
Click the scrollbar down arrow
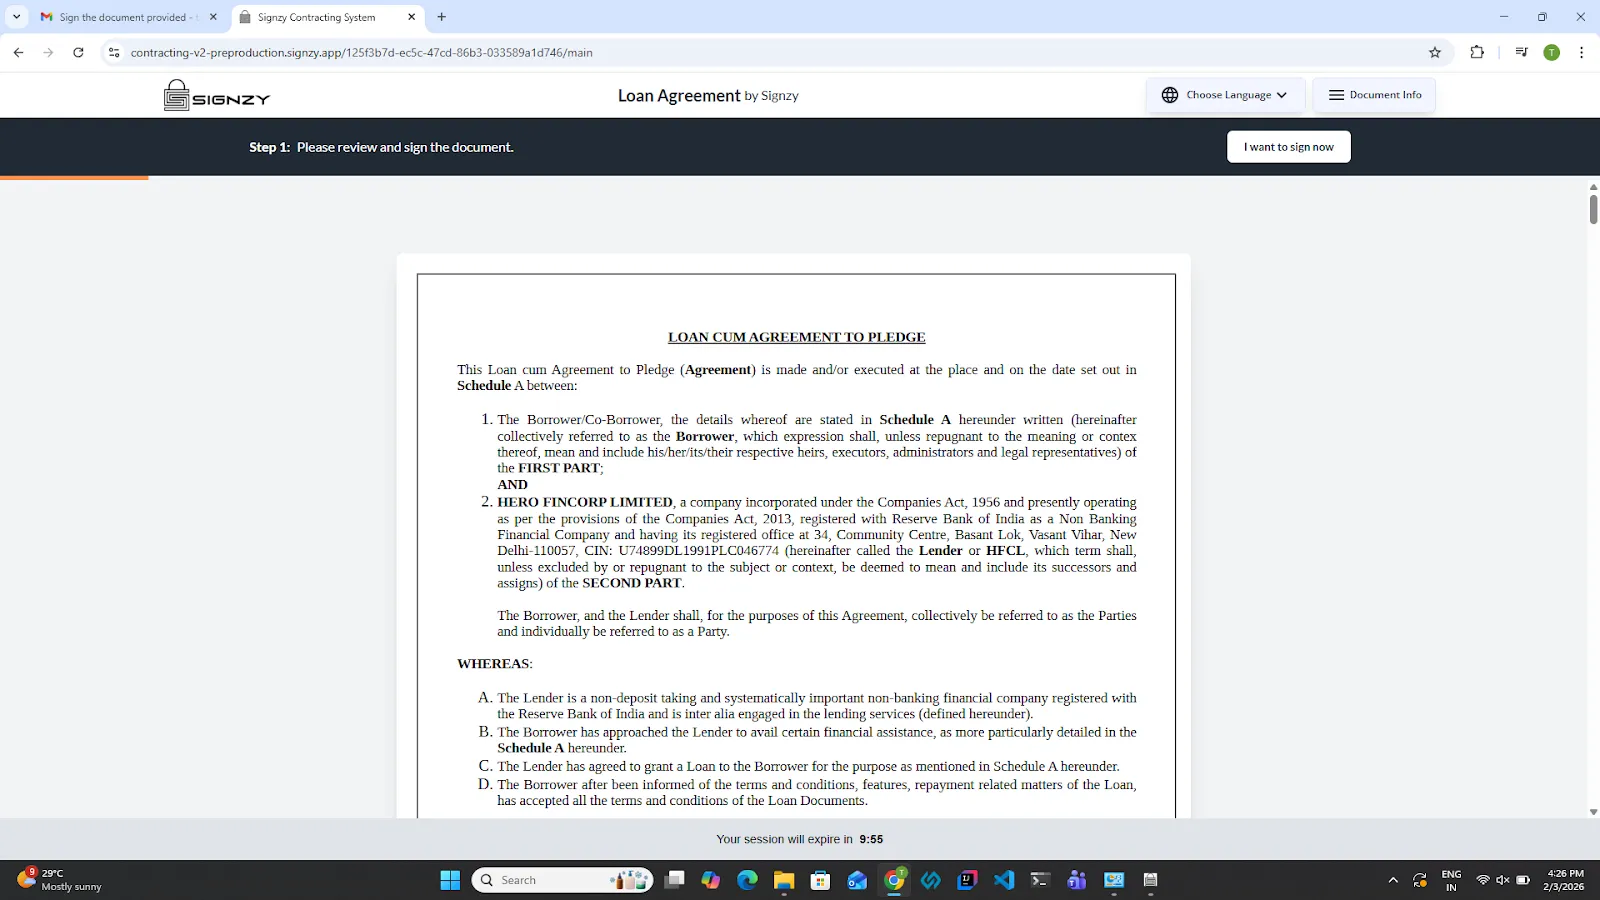coord(1593,812)
